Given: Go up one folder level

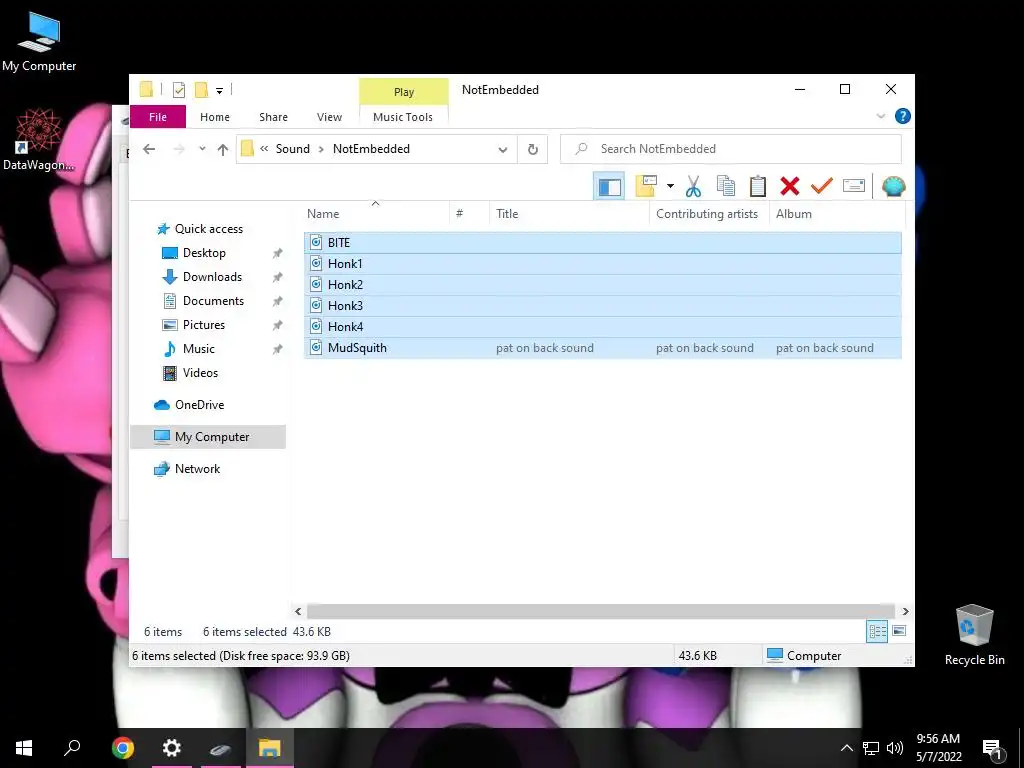Looking at the screenshot, I should click(223, 150).
